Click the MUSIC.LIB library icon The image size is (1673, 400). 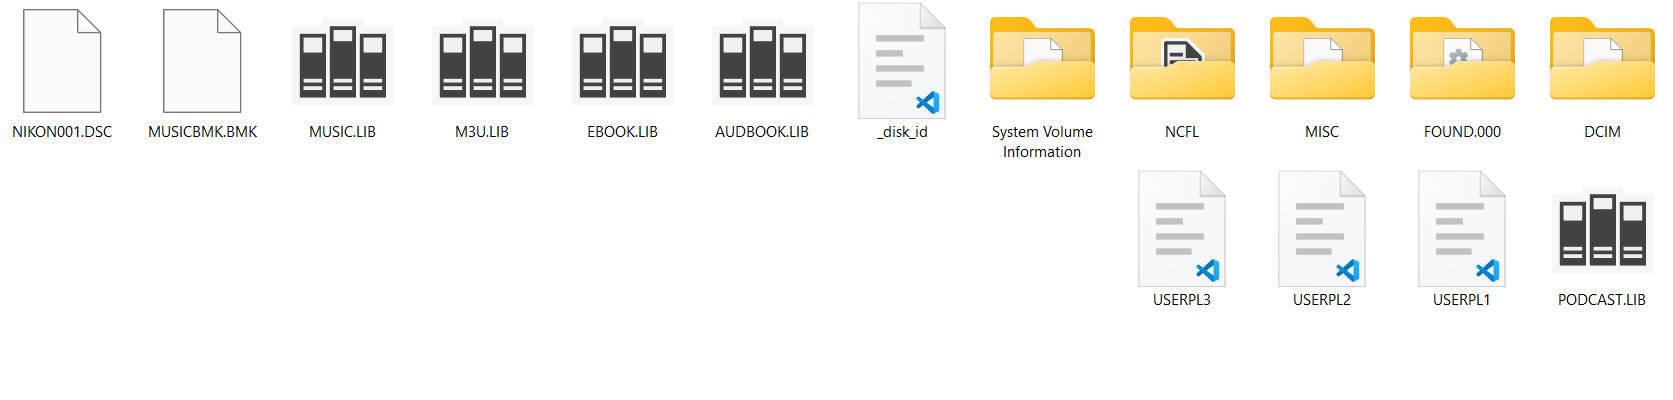pyautogui.click(x=342, y=65)
